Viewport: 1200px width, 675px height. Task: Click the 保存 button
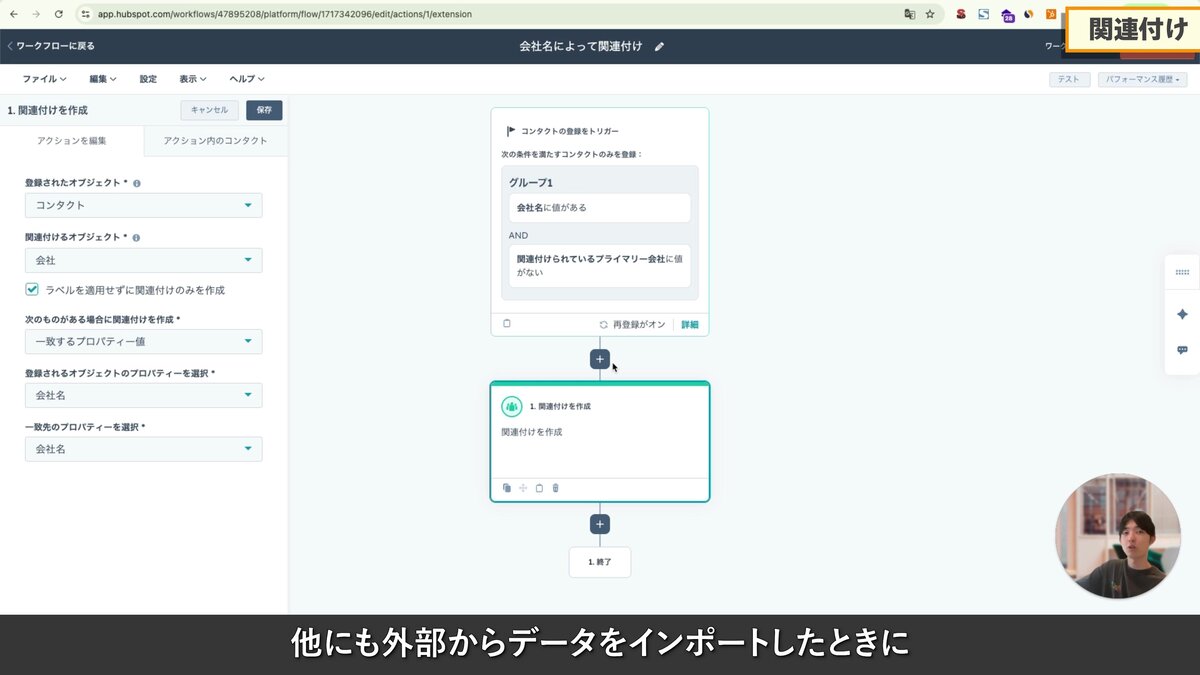click(x=263, y=110)
